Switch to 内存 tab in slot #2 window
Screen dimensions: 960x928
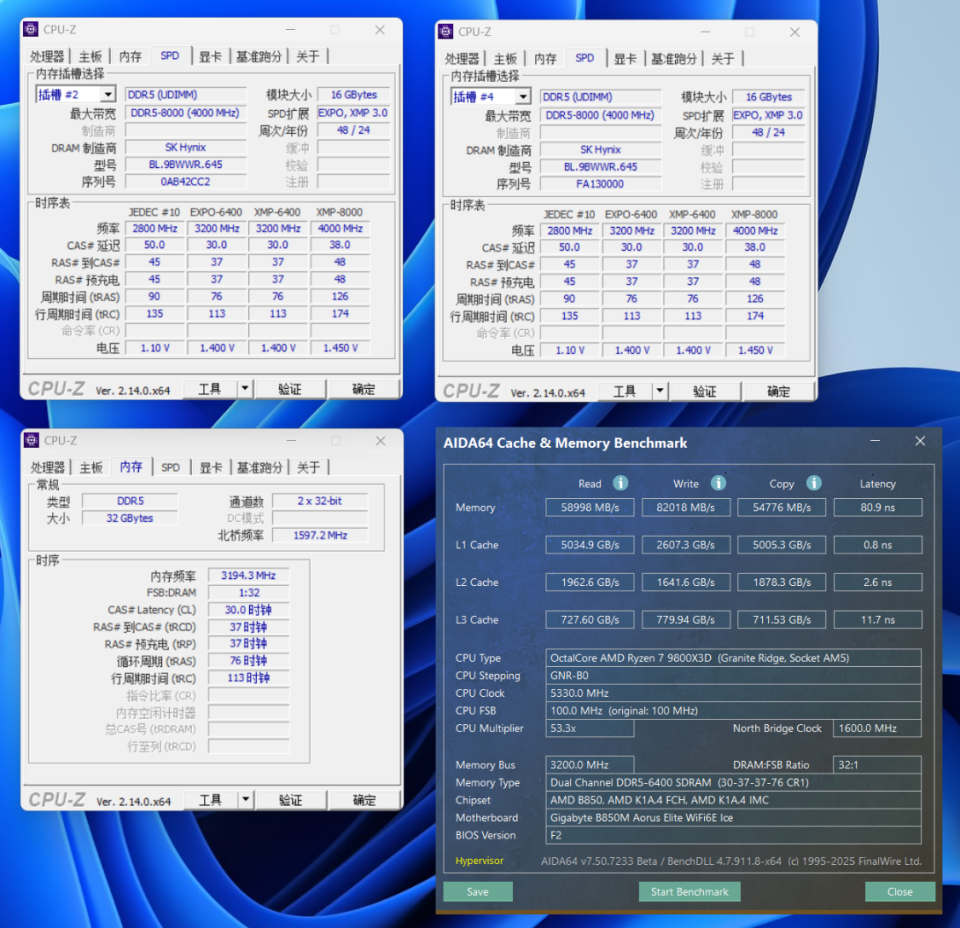(130, 56)
